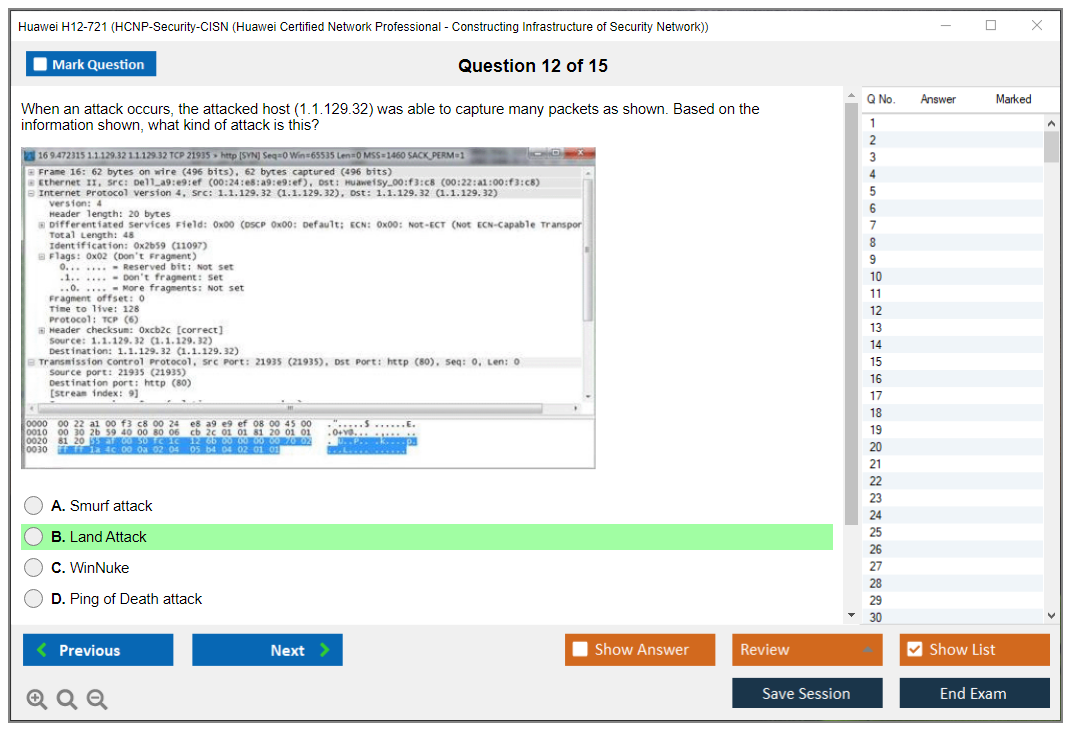Tick the Mark Question checkbox
This screenshot has width=1075, height=735.
(x=41, y=65)
